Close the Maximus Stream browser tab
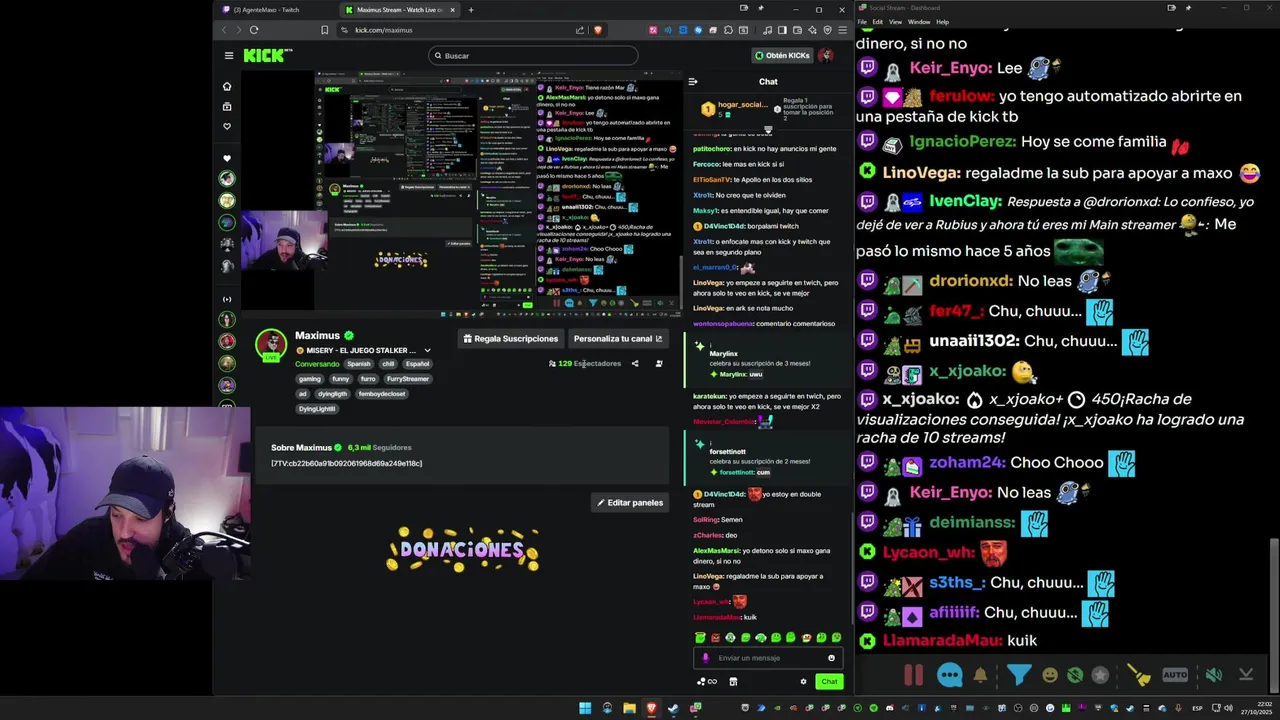The width and height of the screenshot is (1280, 720). click(x=452, y=10)
